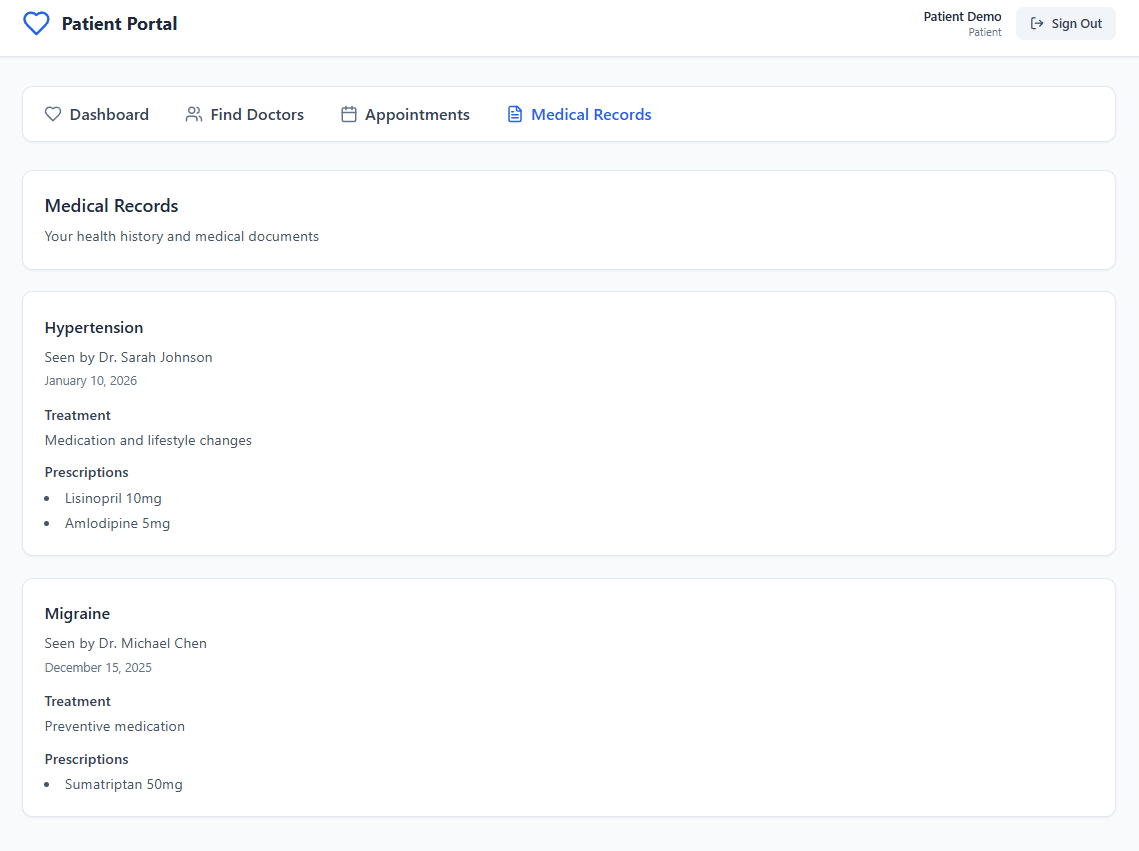Click Seen by Dr. Sarah Johnson text
This screenshot has width=1139, height=851.
[129, 357]
